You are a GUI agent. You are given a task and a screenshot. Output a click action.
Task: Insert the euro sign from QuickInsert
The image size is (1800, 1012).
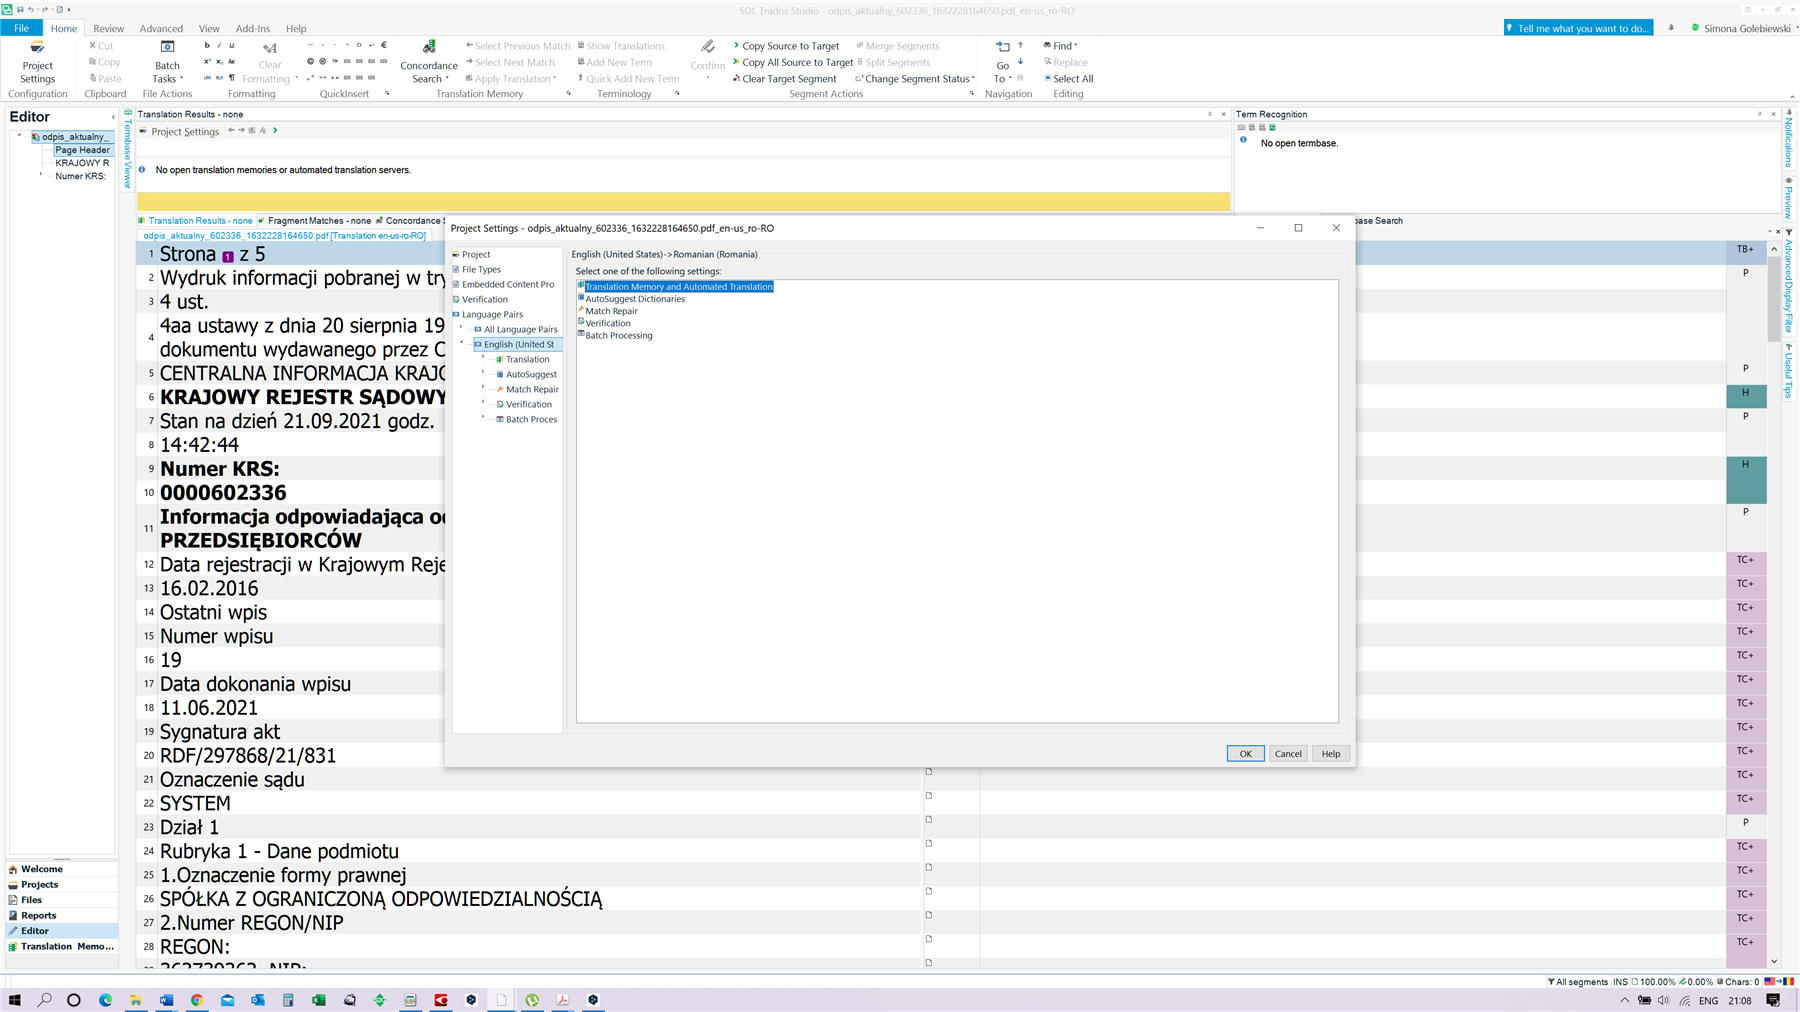384,45
